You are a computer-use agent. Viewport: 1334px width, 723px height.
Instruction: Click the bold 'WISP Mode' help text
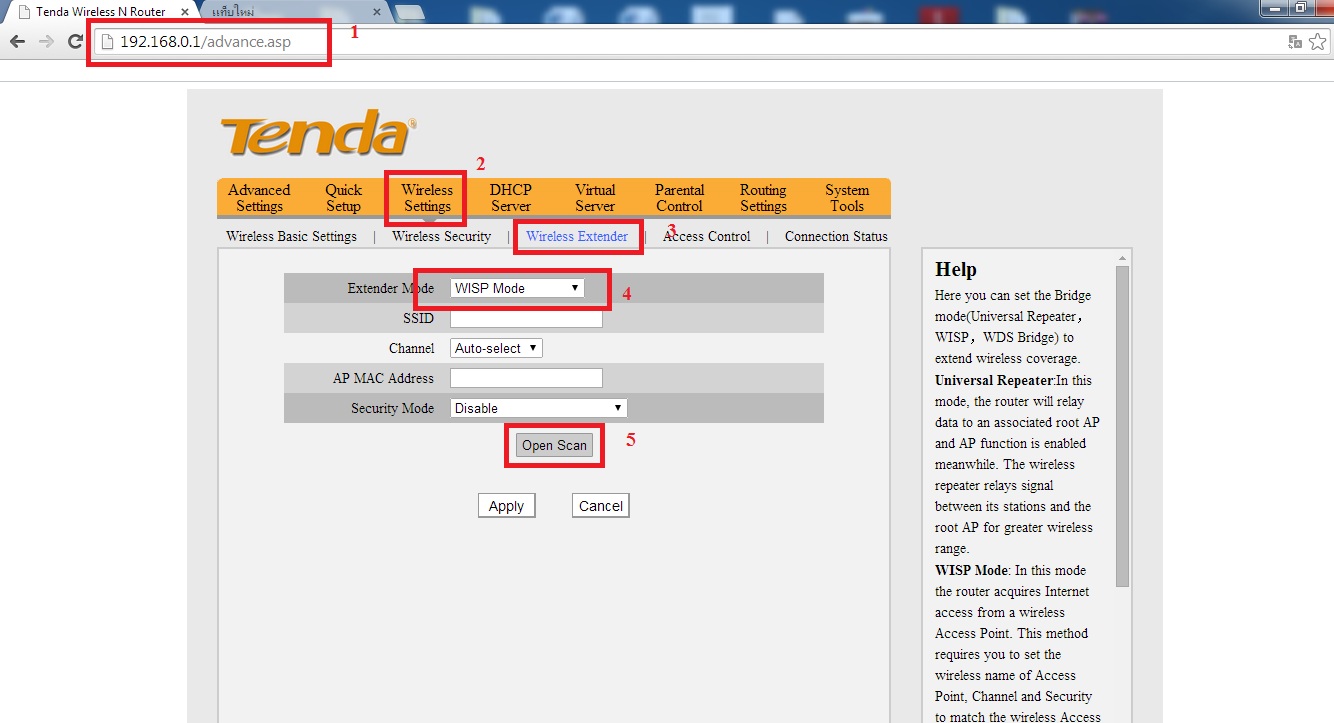point(973,570)
